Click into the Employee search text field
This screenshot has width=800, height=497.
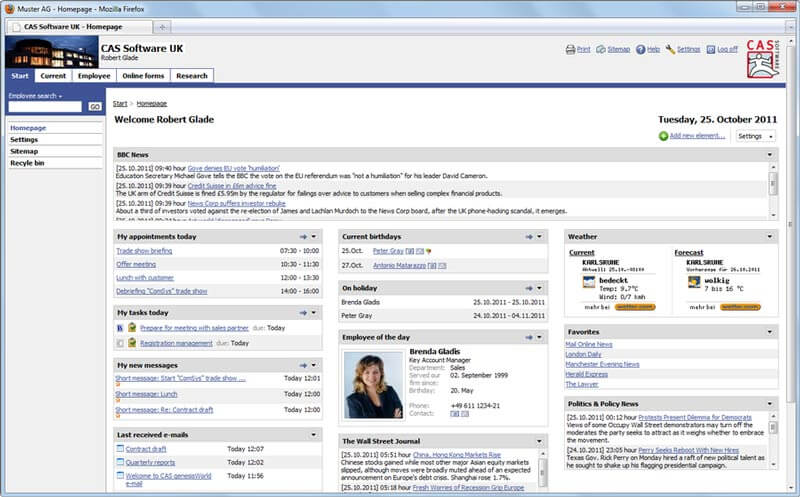[x=45, y=106]
